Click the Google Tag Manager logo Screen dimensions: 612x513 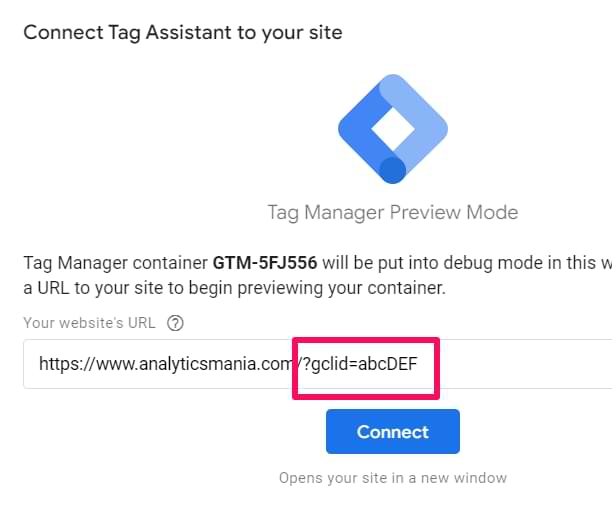[393, 129]
